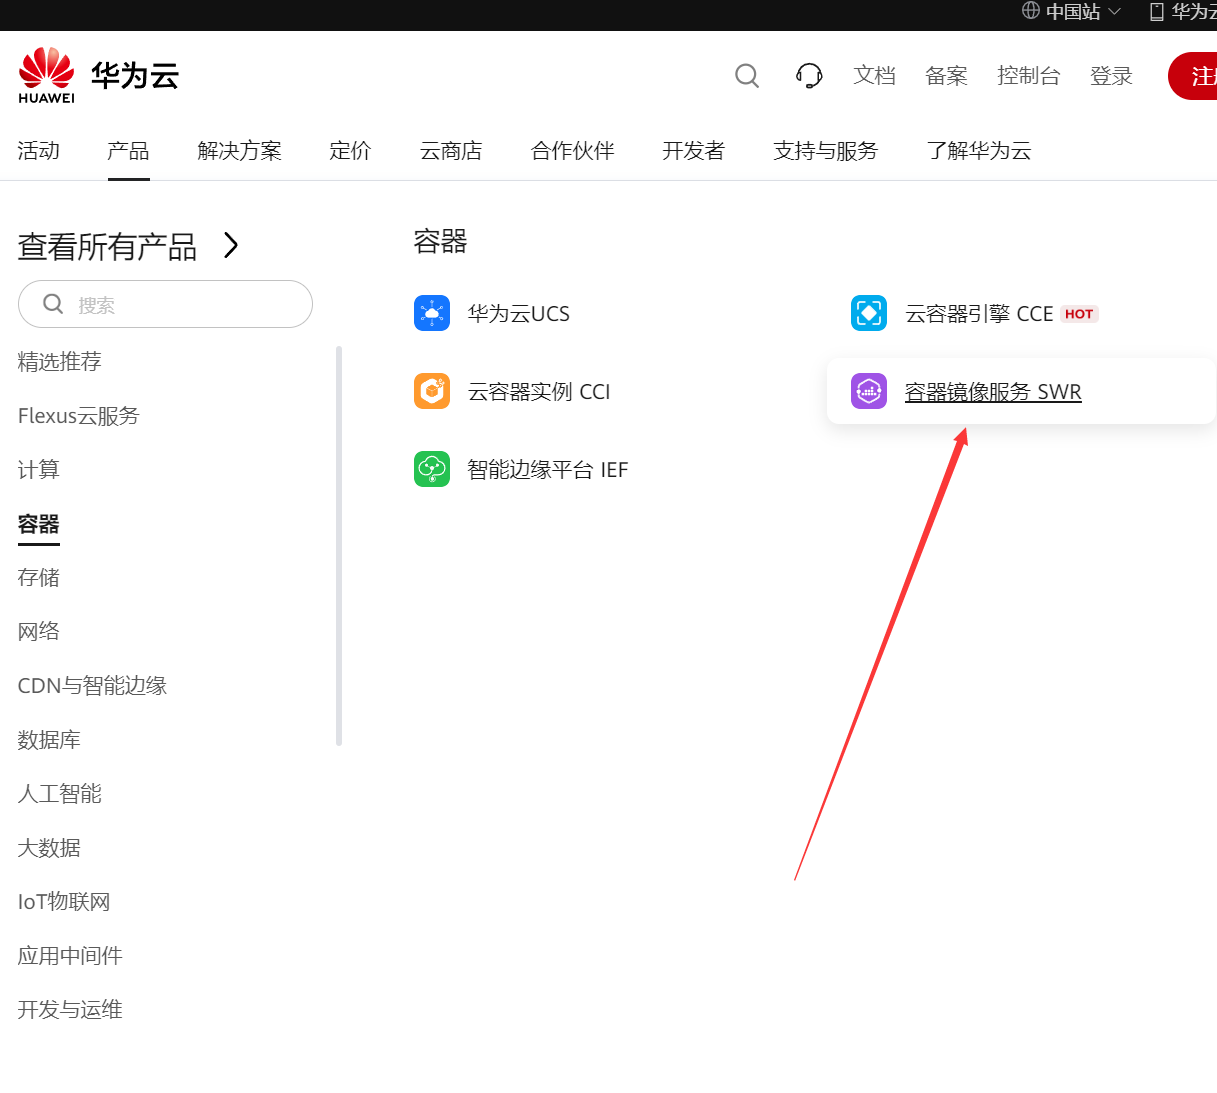Open the 产品 menu
This screenshot has height=1093, width=1217.
click(x=128, y=151)
